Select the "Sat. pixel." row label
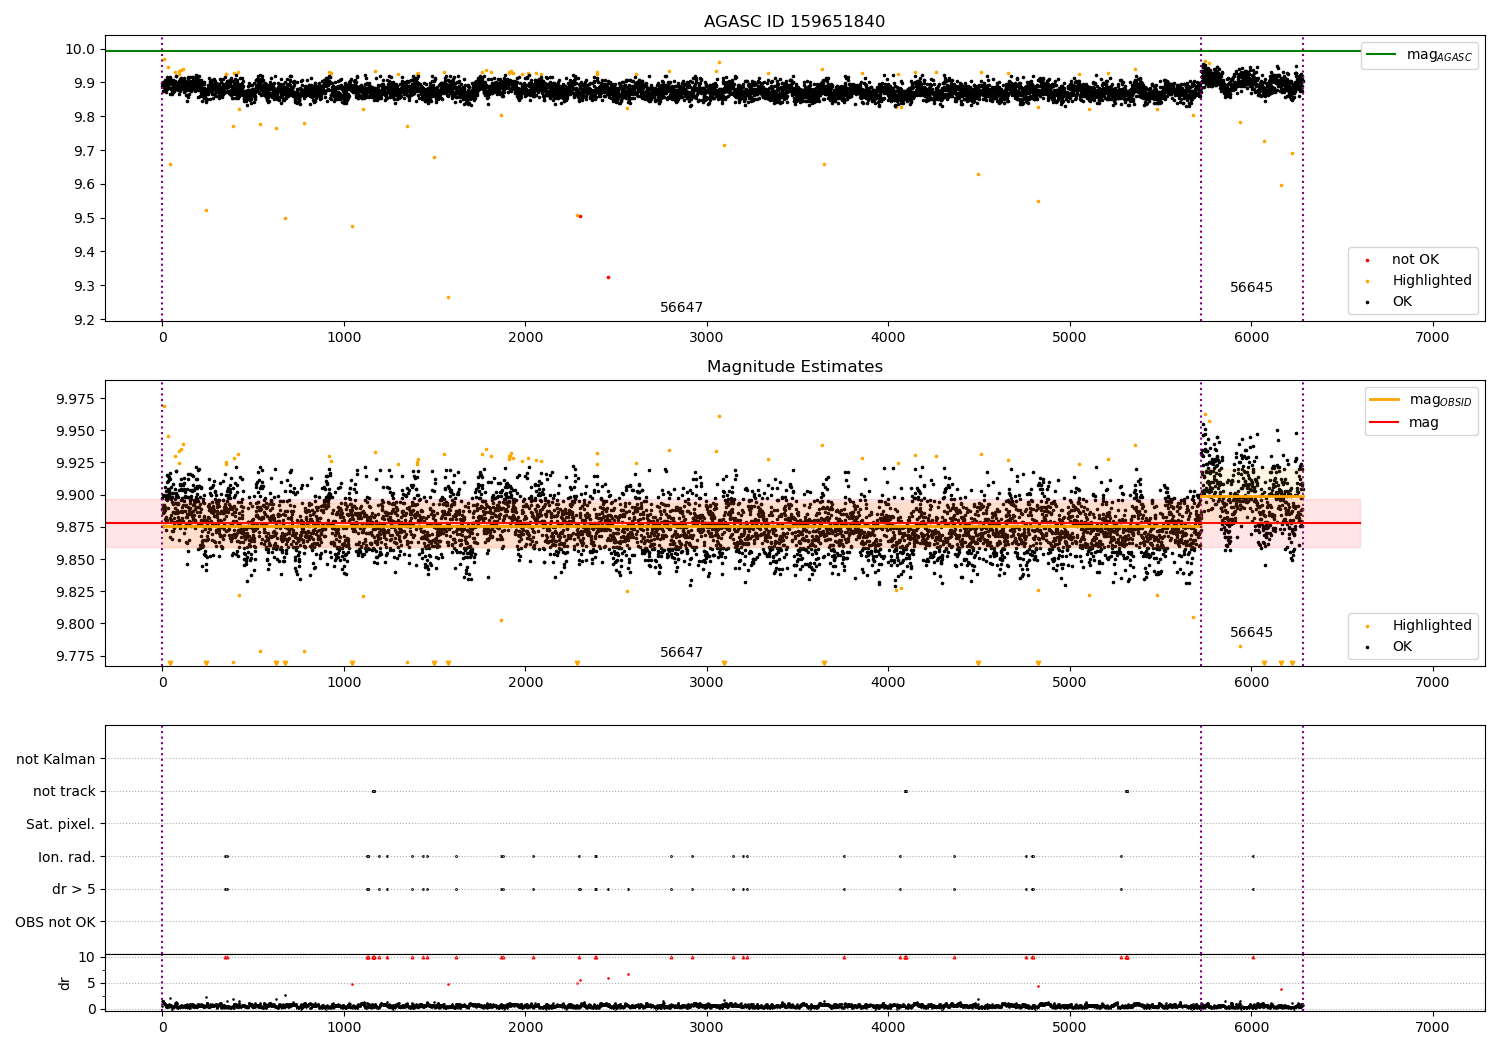 (61, 825)
